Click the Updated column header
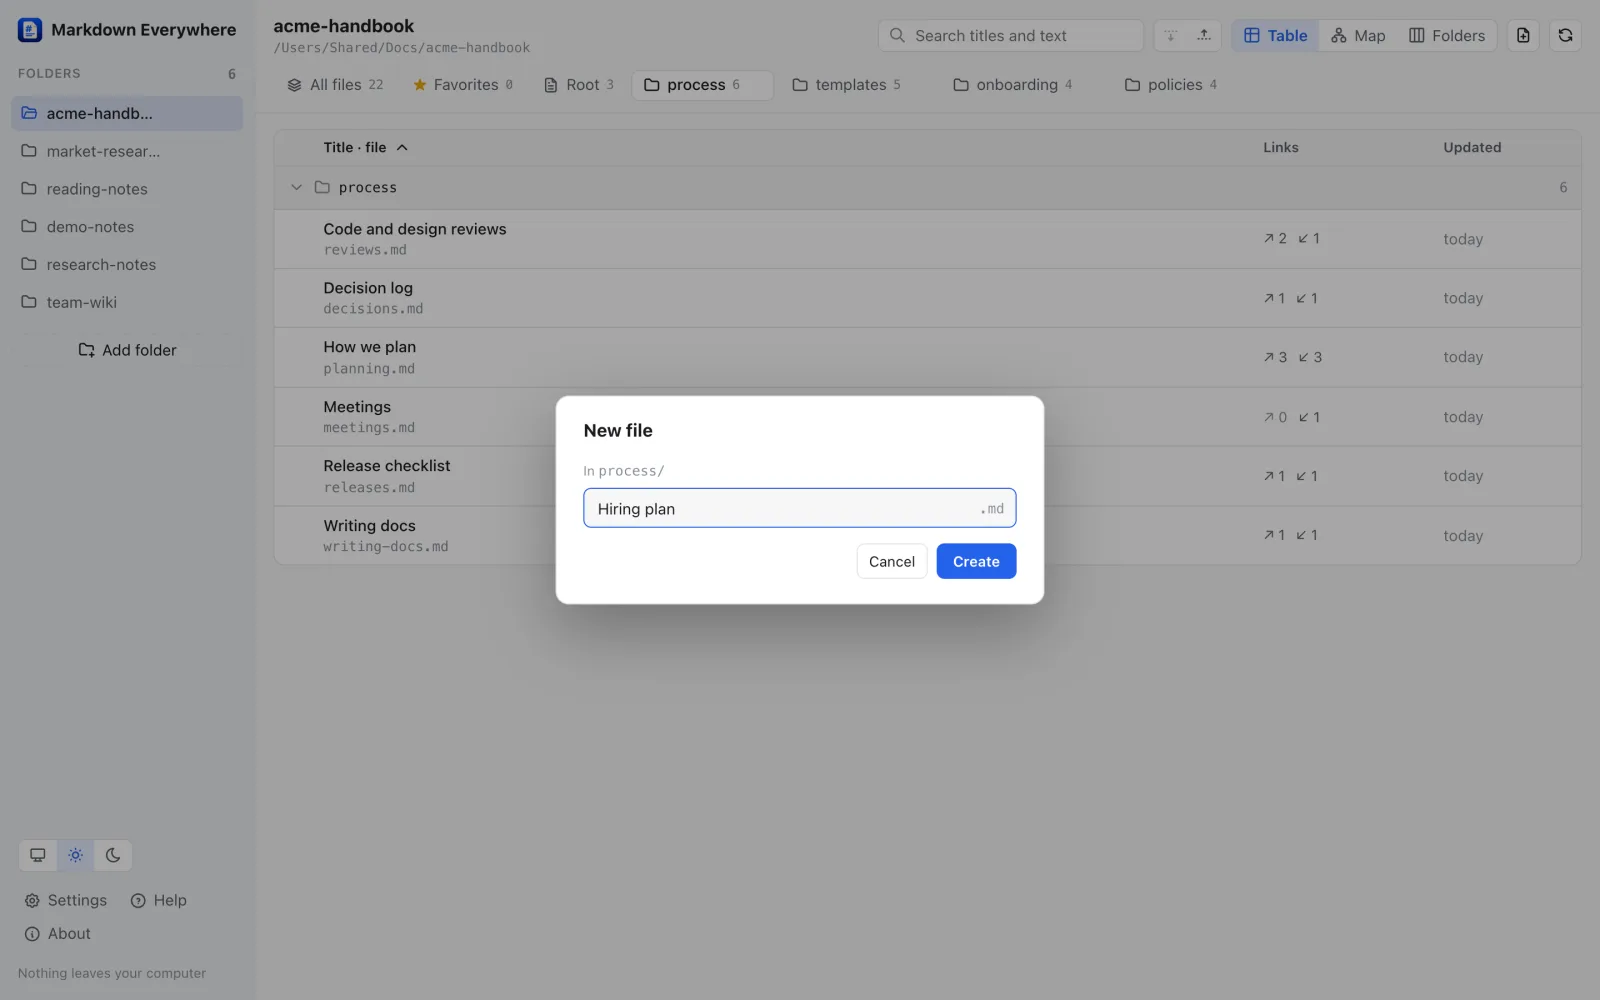This screenshot has height=1000, width=1600. click(x=1472, y=148)
